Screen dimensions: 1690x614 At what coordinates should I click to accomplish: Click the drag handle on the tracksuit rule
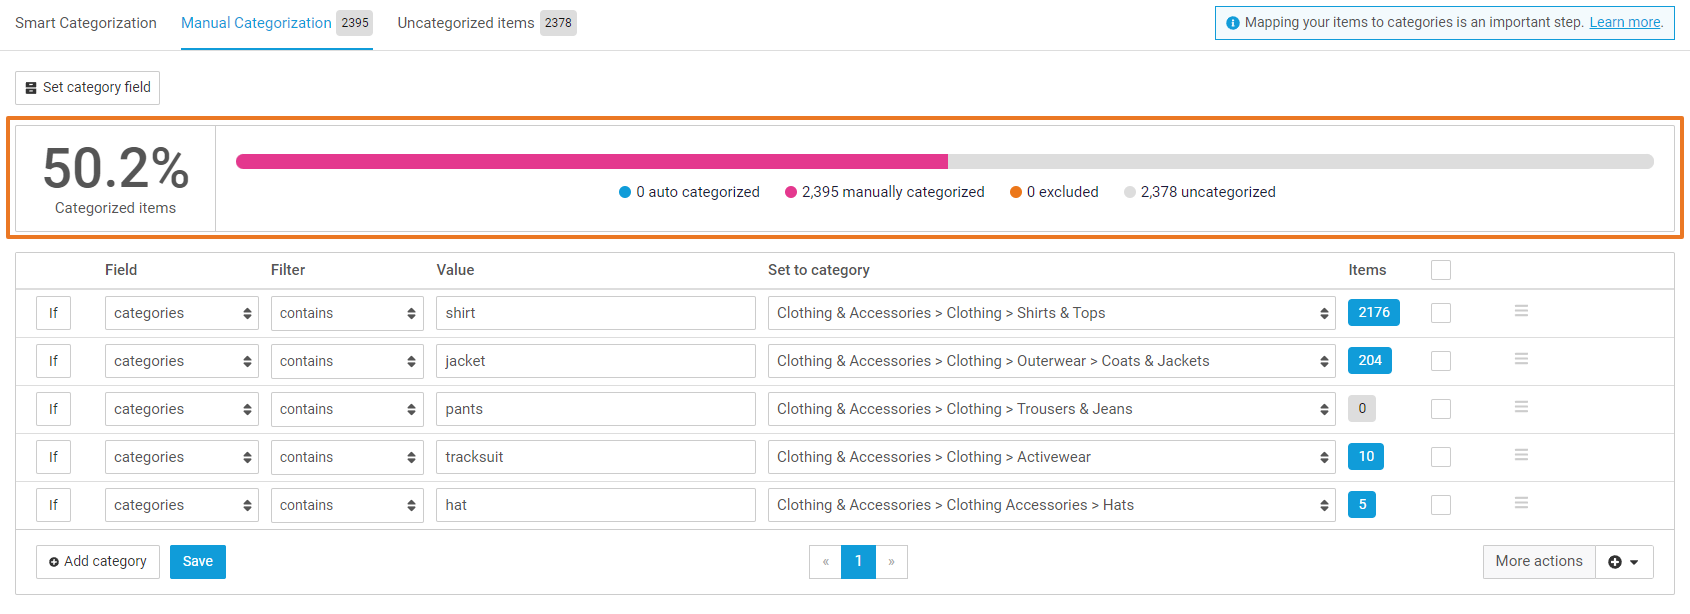[1521, 456]
